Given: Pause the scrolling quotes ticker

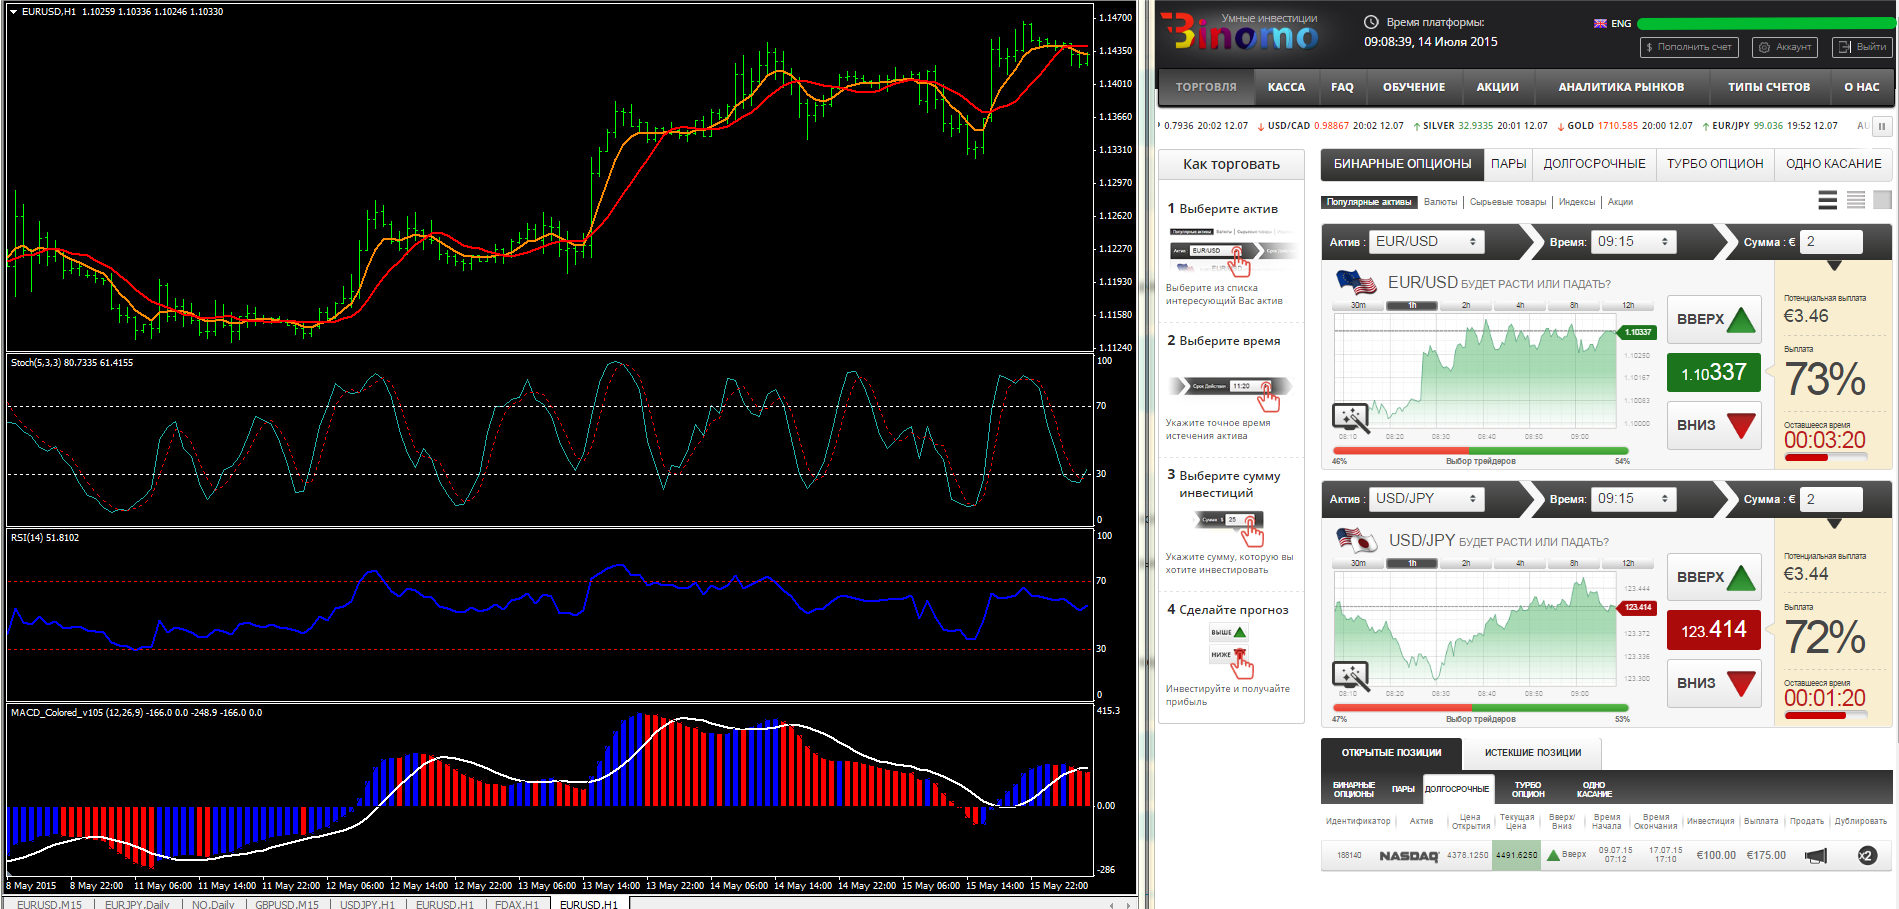Looking at the screenshot, I should tap(1881, 126).
